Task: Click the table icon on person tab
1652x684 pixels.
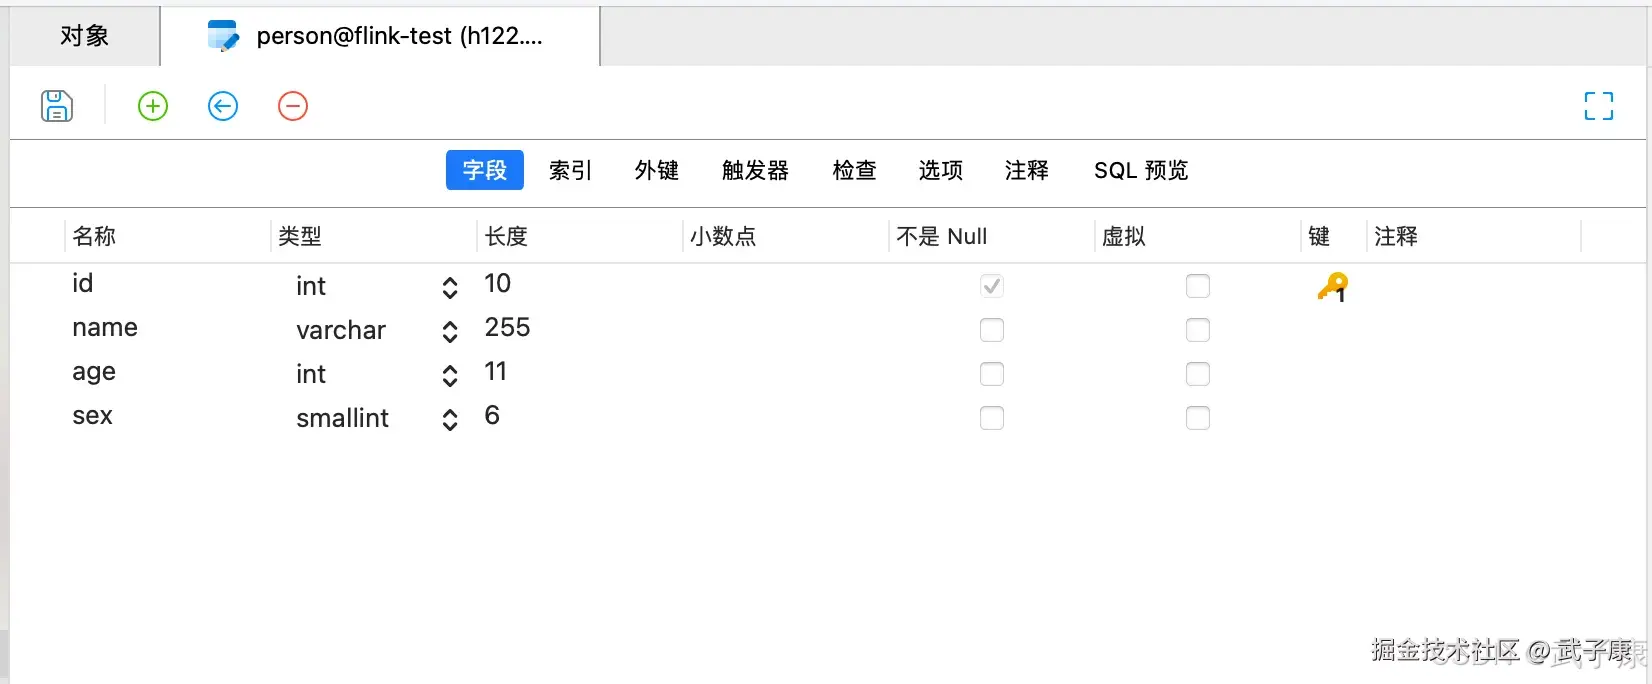Action: [222, 36]
